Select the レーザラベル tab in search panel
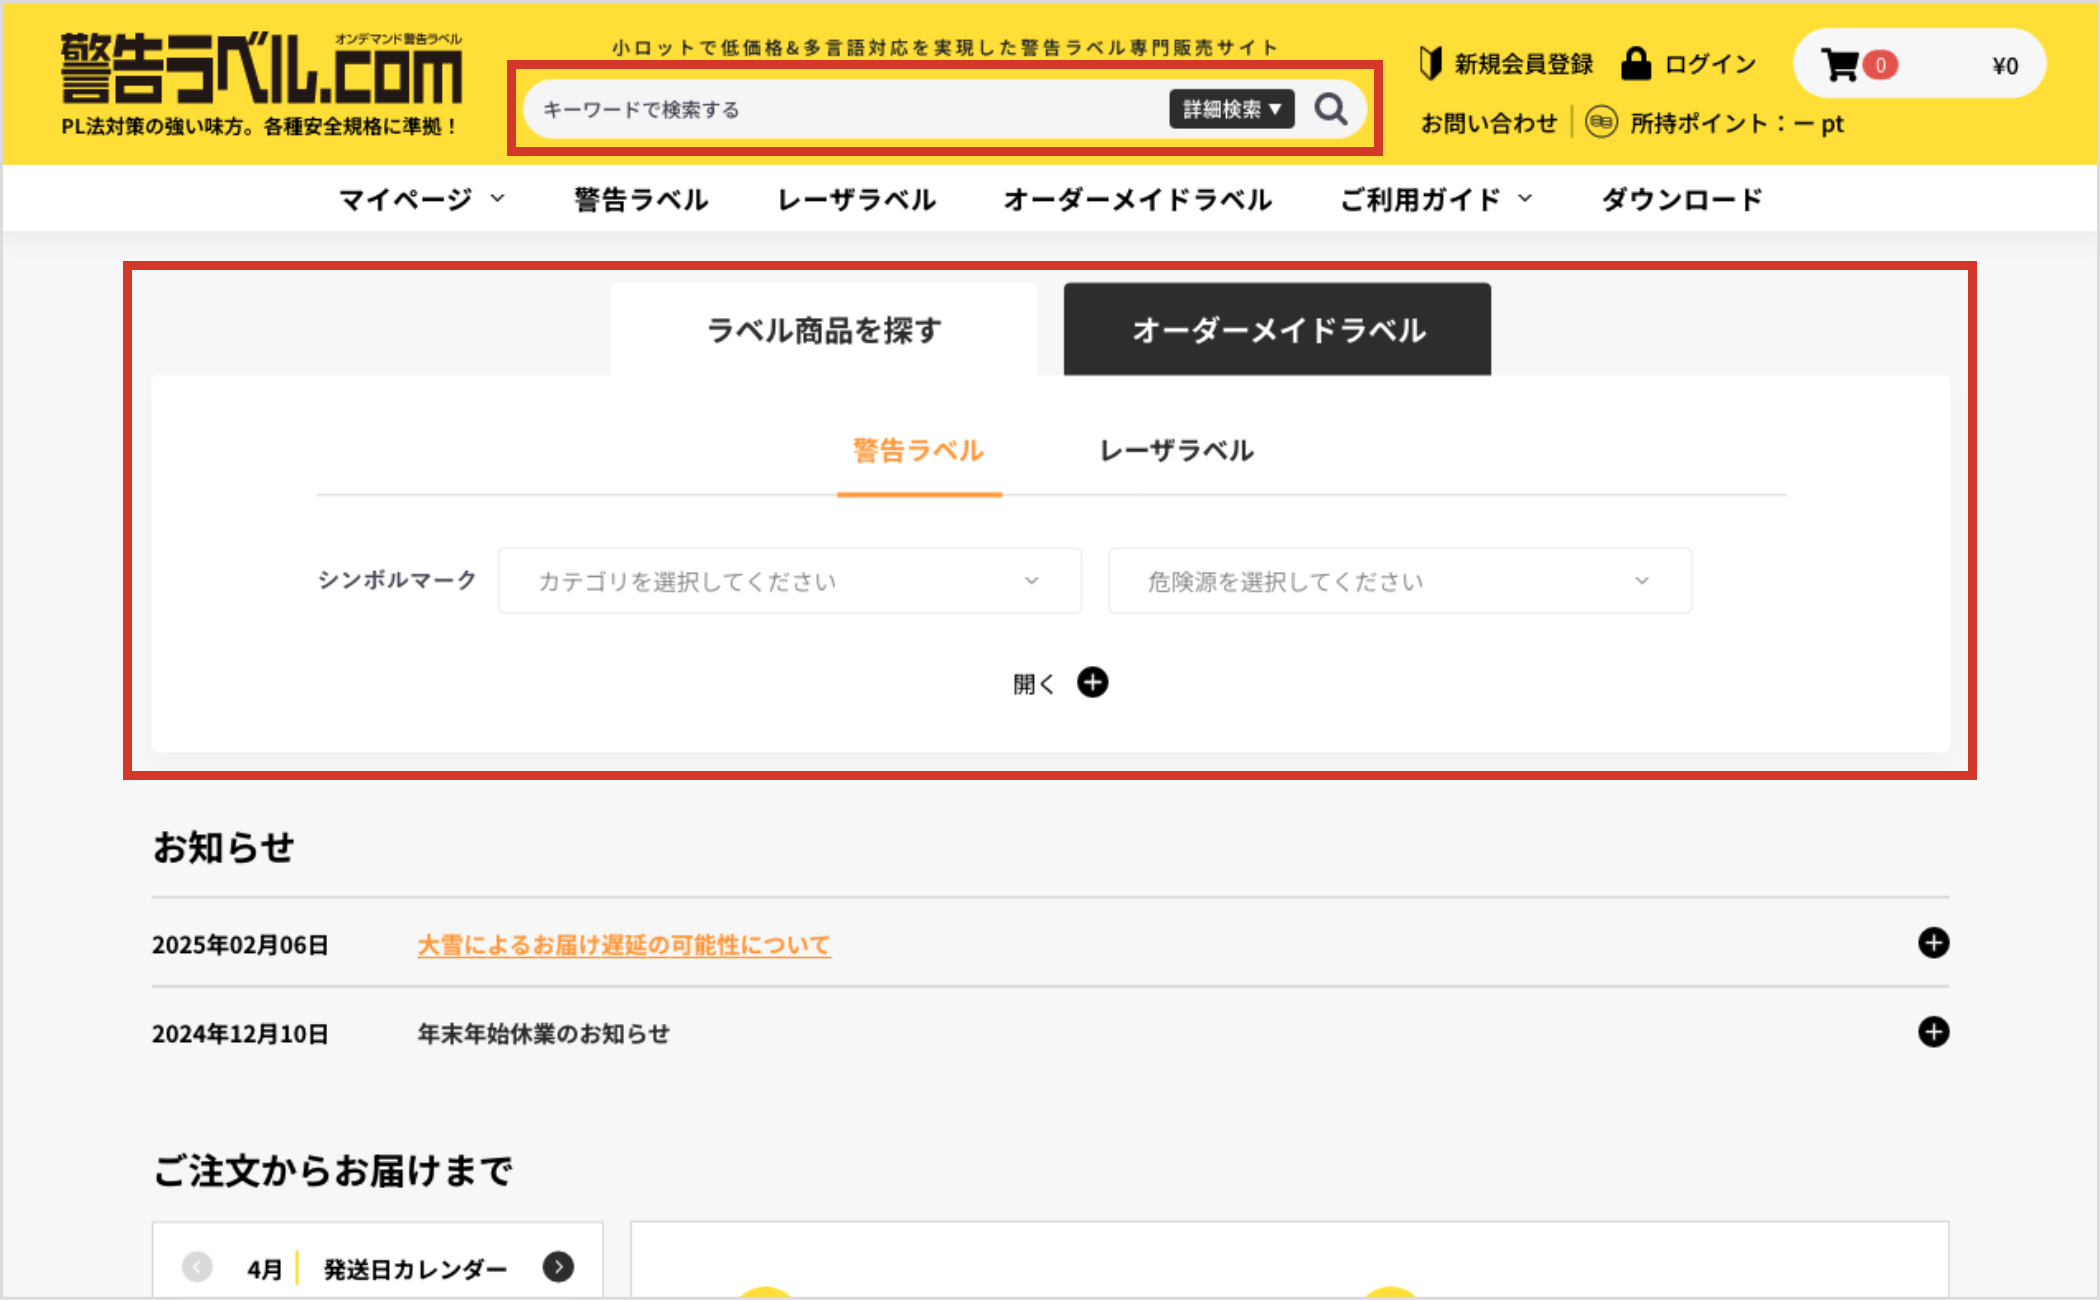 tap(1176, 451)
